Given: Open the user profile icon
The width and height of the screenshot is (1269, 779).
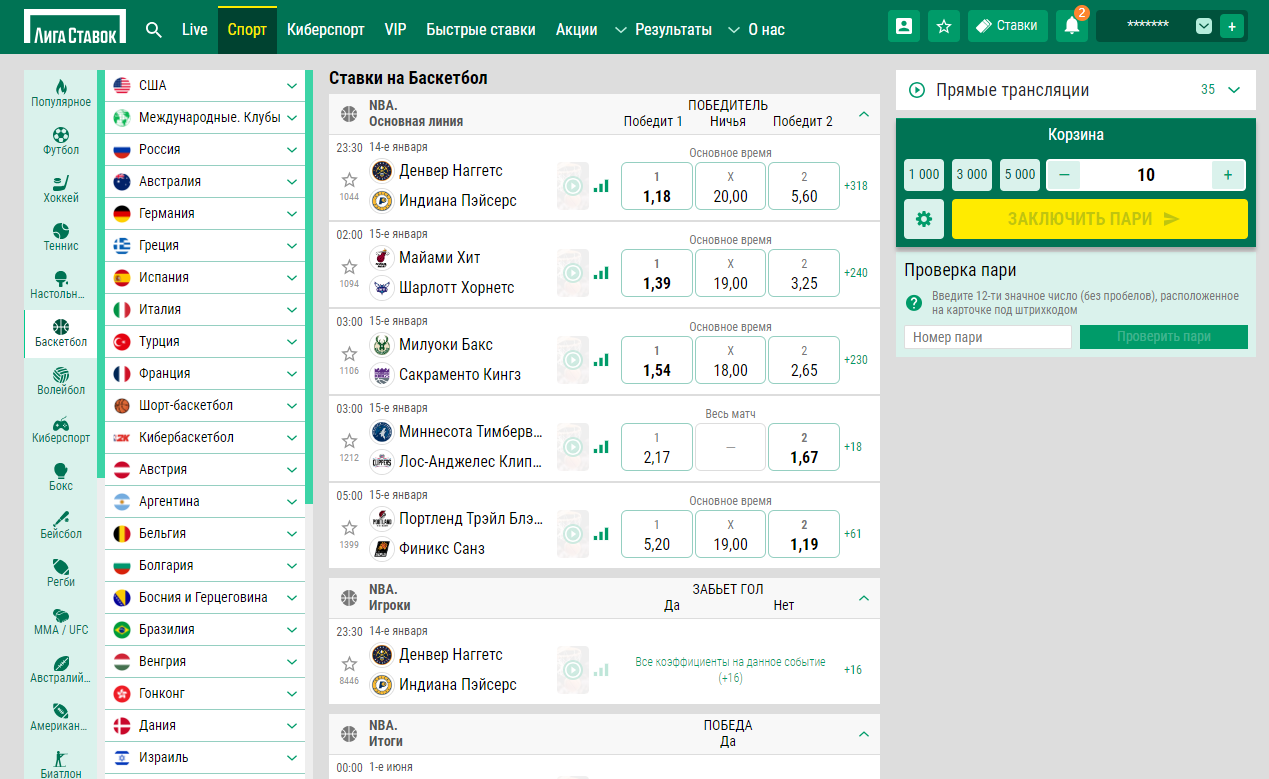Looking at the screenshot, I should [x=904, y=26].
